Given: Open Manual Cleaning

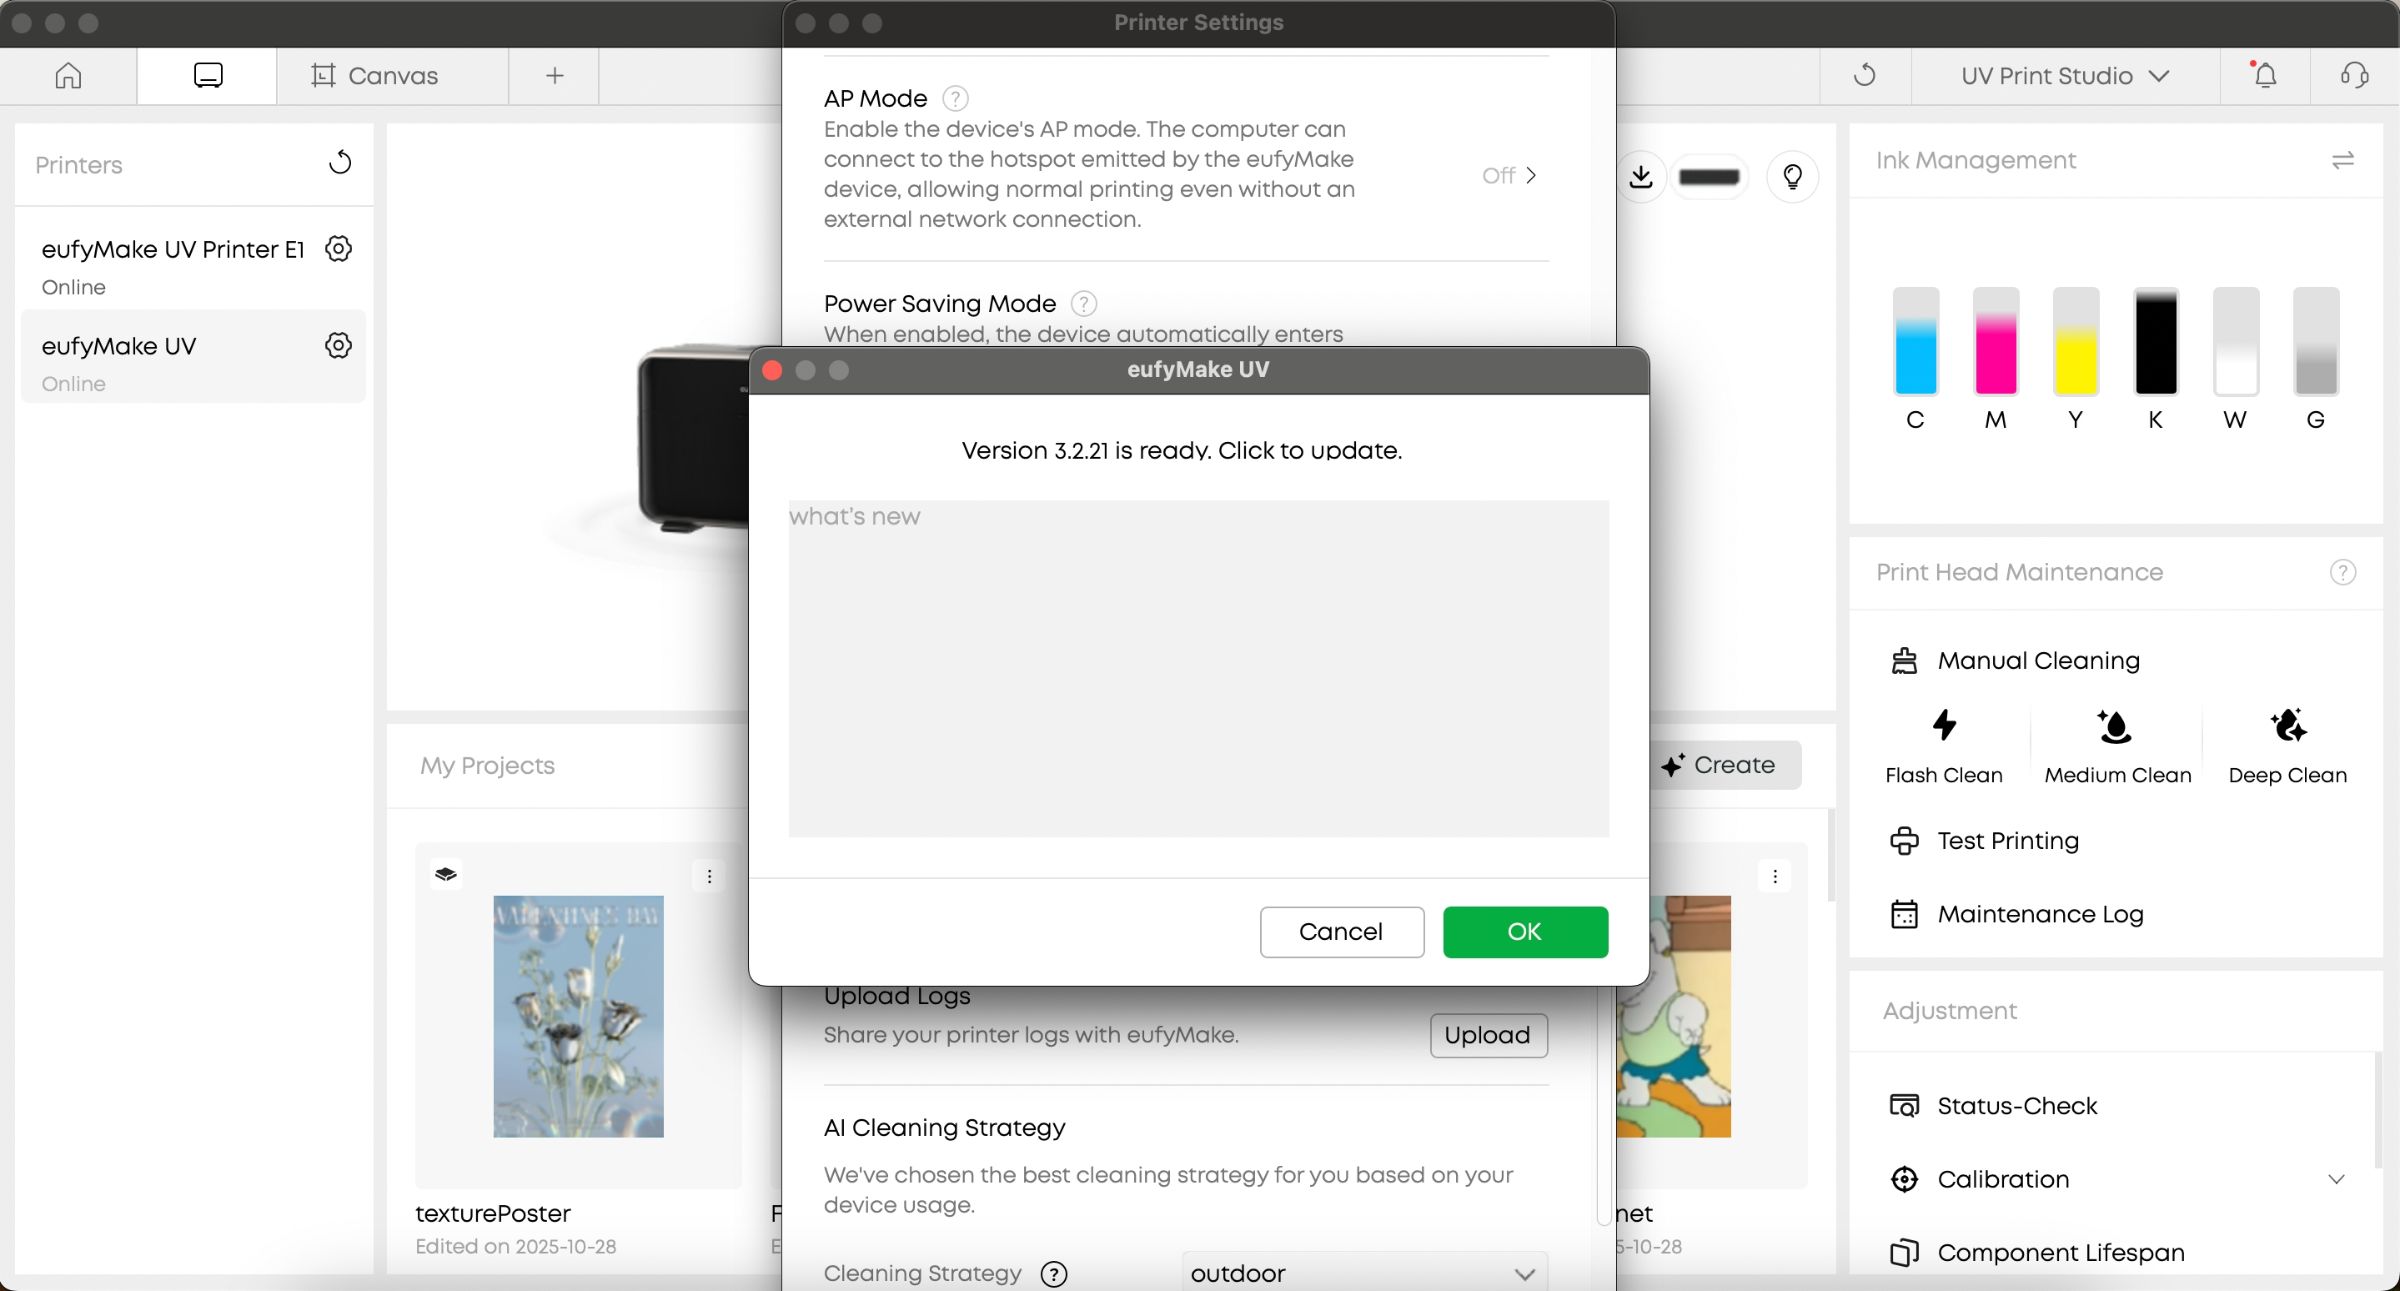Looking at the screenshot, I should (x=2015, y=661).
